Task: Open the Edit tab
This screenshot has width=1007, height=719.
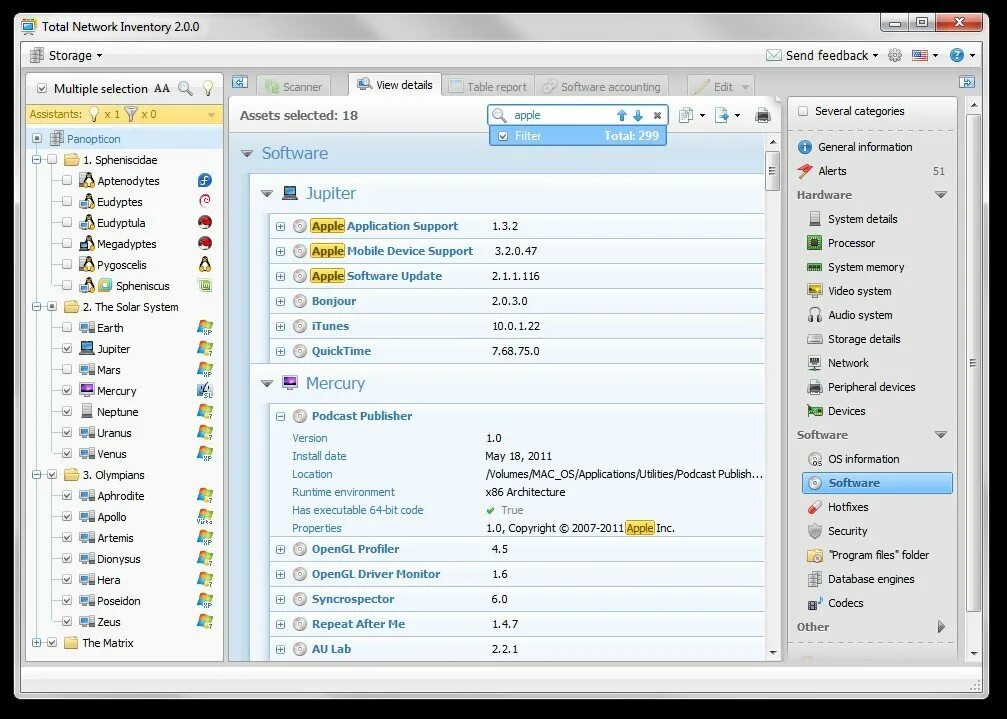Action: coord(721,87)
